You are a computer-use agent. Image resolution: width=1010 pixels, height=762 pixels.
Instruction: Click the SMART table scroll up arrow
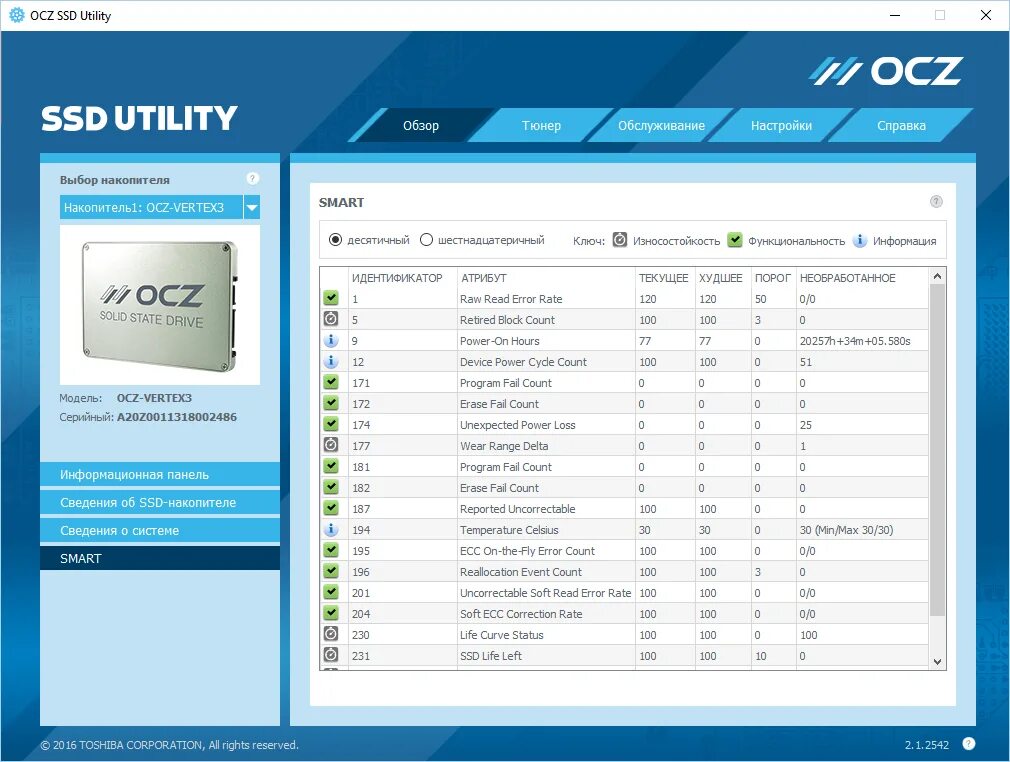(937, 276)
